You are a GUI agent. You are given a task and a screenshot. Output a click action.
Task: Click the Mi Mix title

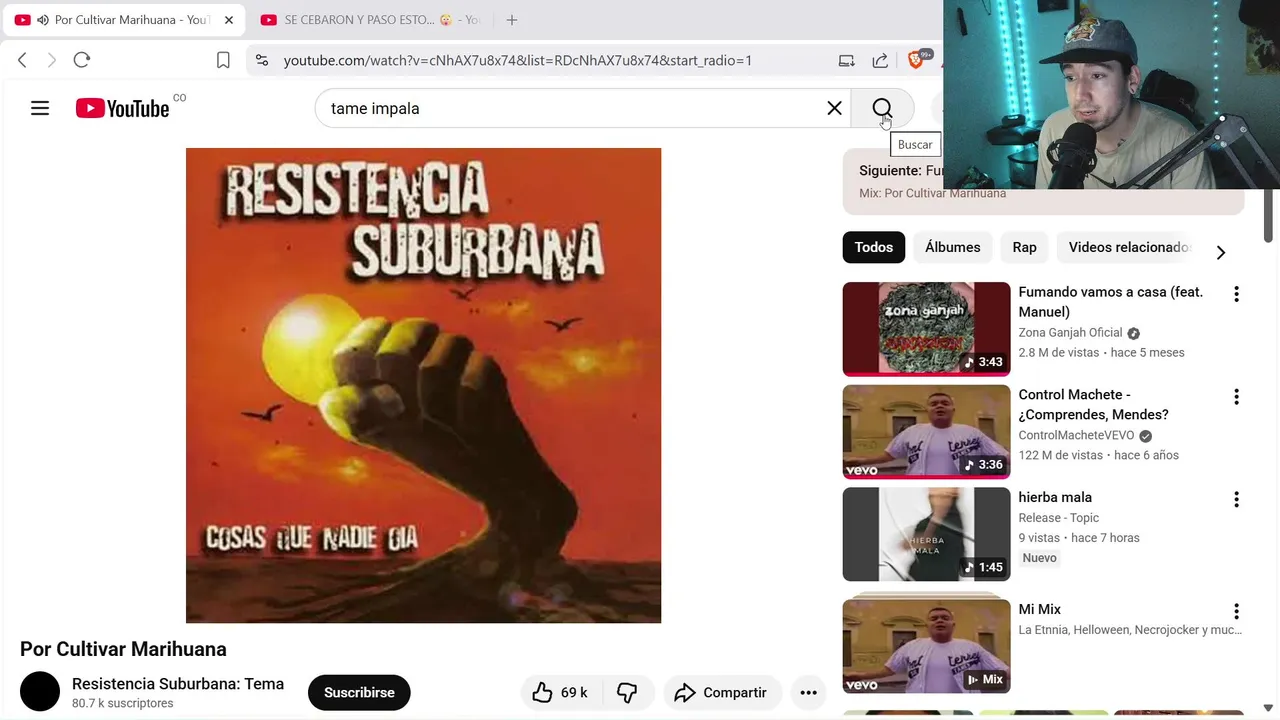(x=1039, y=609)
